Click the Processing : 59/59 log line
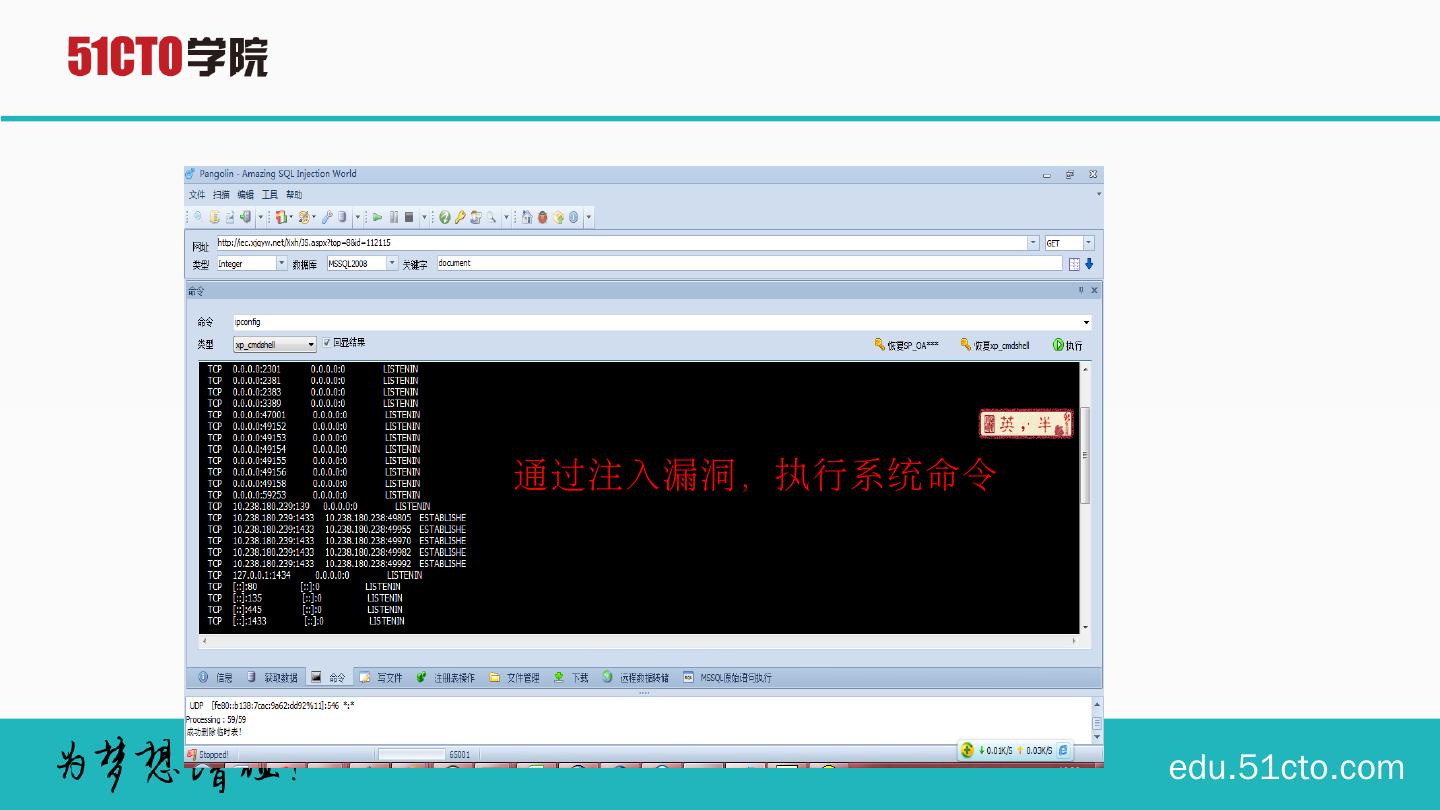Image resolution: width=1440 pixels, height=810 pixels. point(216,719)
